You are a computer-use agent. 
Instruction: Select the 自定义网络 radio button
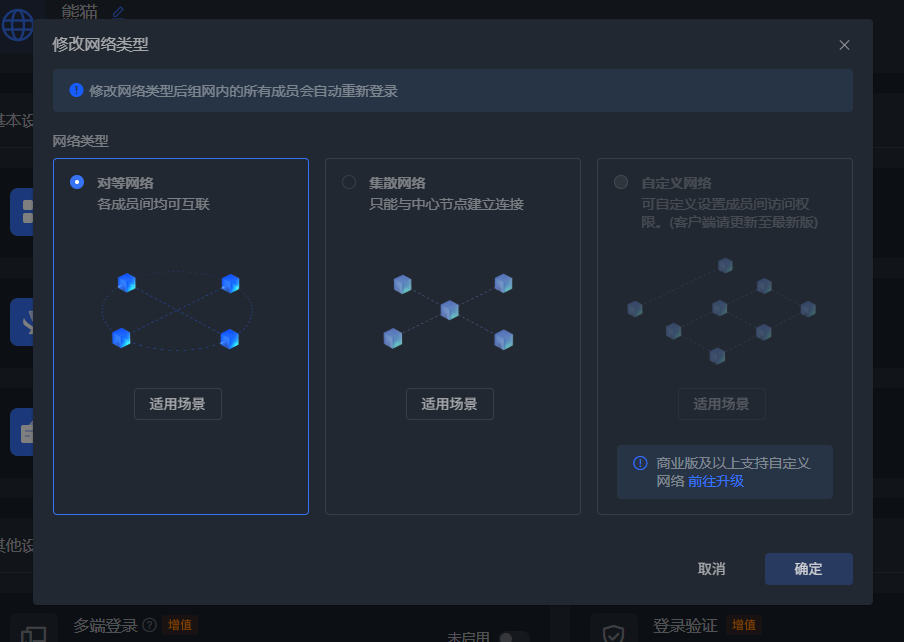[621, 182]
